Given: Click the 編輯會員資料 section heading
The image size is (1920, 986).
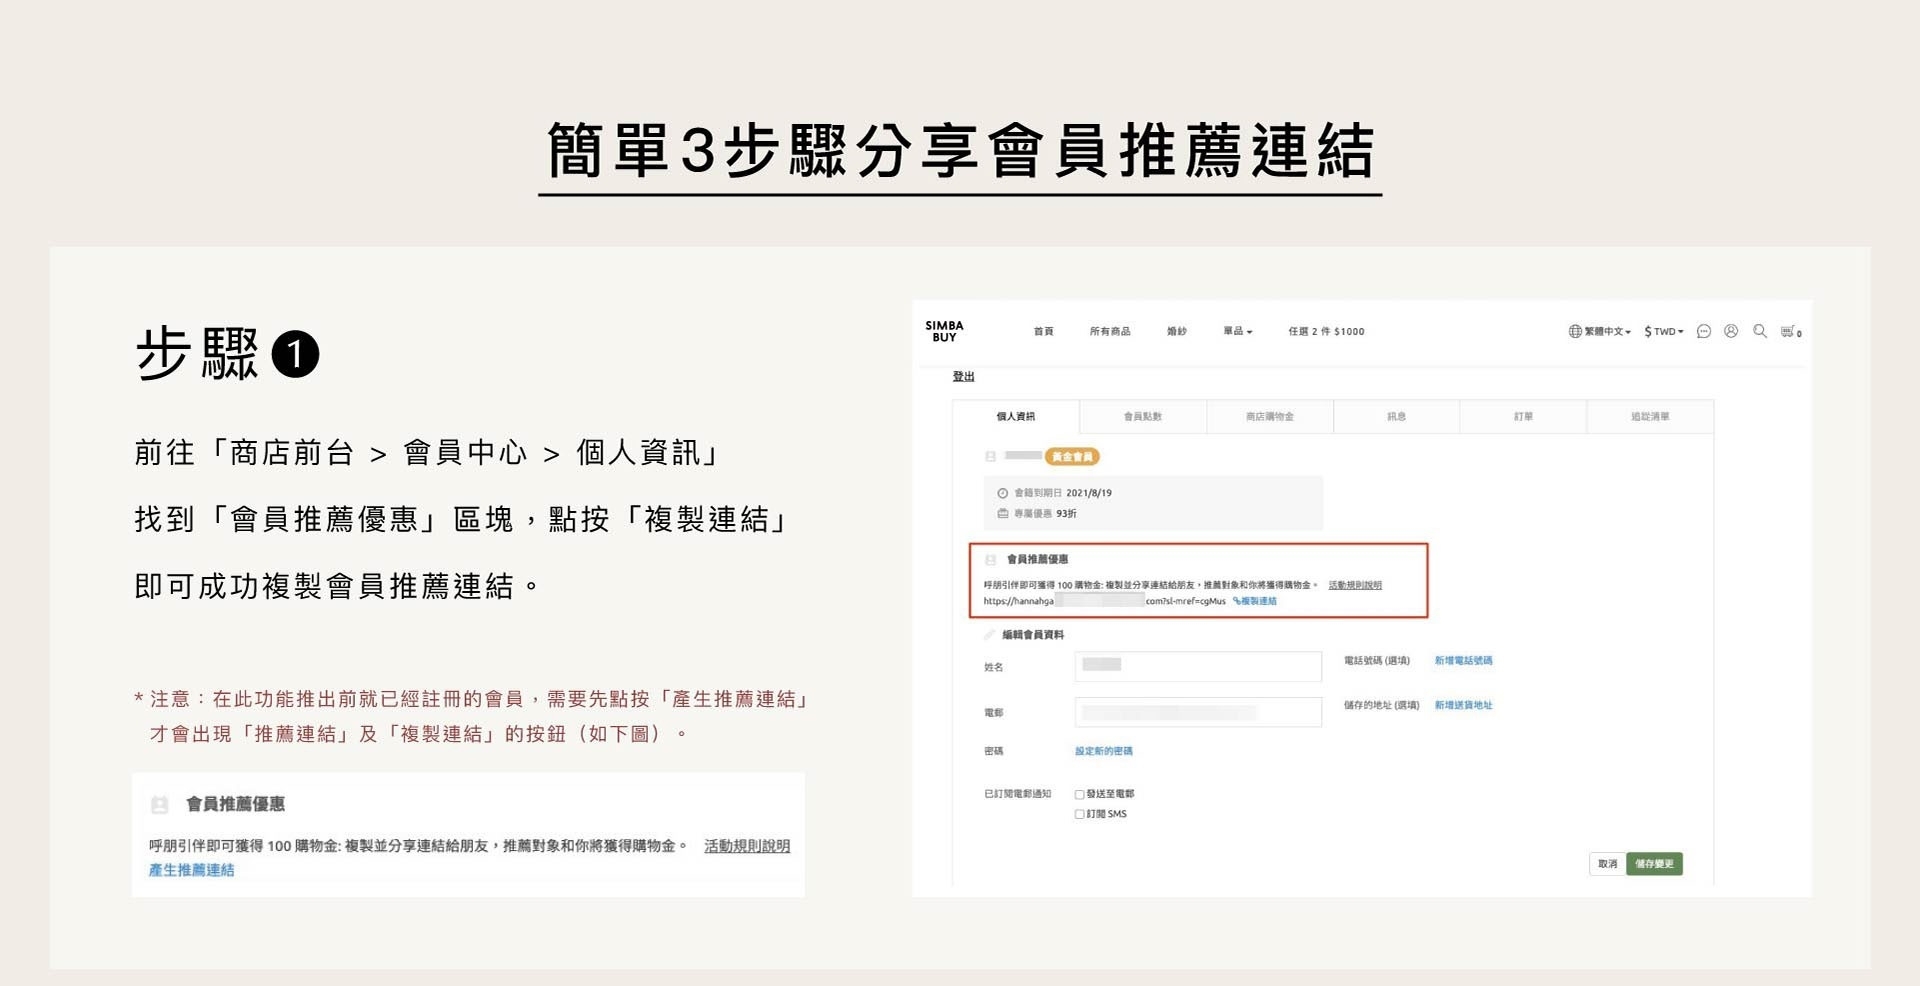Looking at the screenshot, I should tap(1033, 635).
